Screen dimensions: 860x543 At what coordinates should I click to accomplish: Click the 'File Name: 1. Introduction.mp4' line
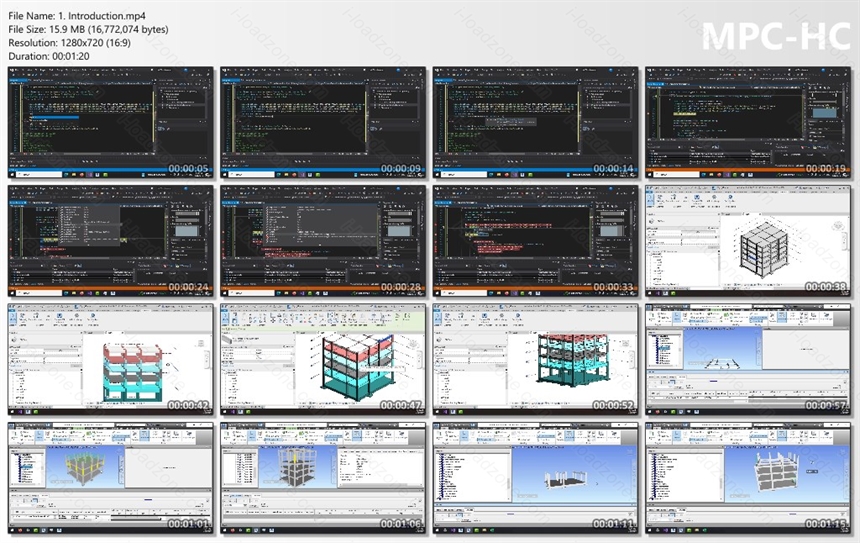(x=77, y=16)
